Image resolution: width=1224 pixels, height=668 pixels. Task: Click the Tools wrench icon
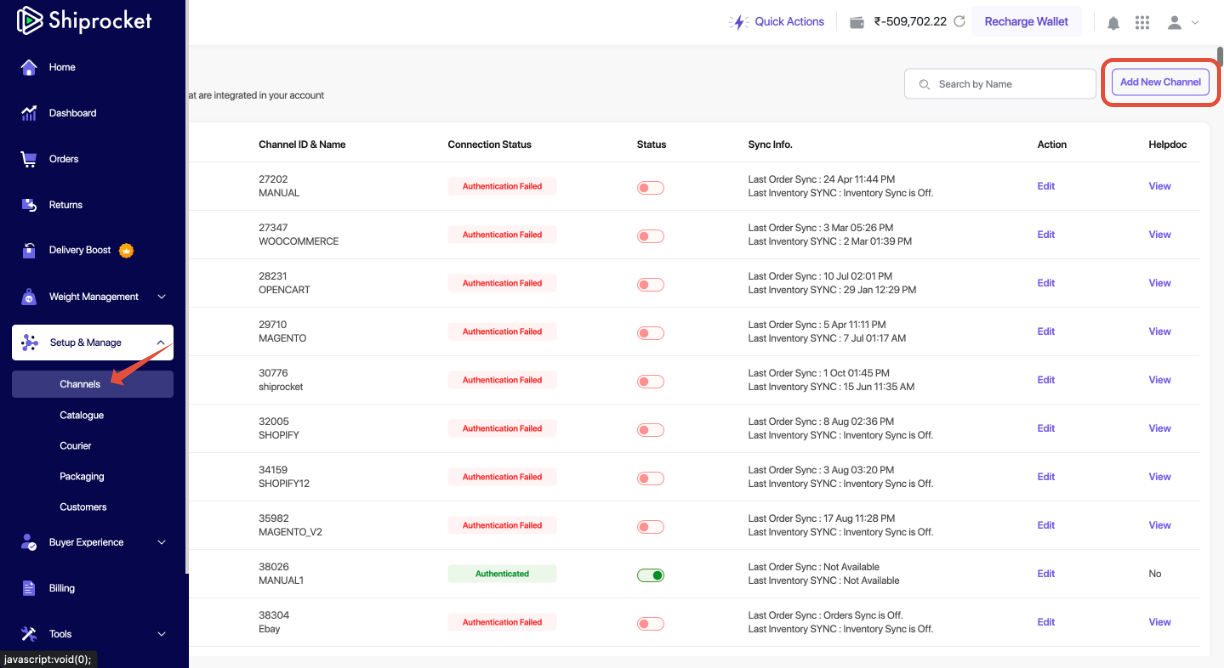[x=29, y=634]
